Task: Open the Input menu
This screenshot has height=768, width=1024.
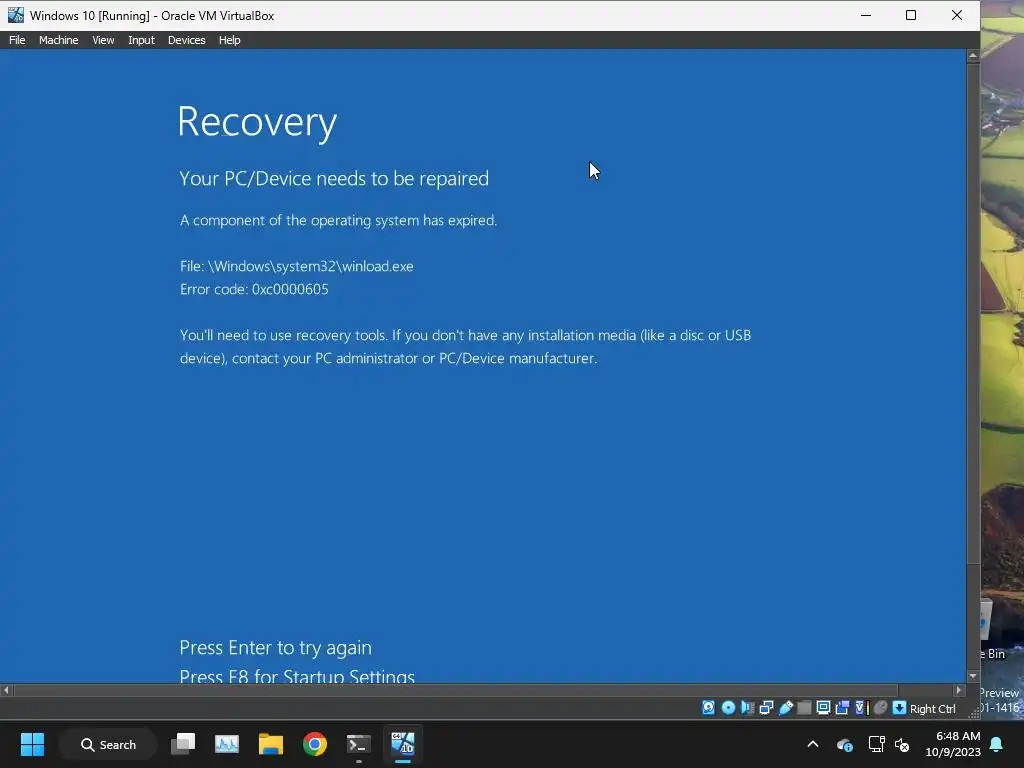Action: (141, 40)
